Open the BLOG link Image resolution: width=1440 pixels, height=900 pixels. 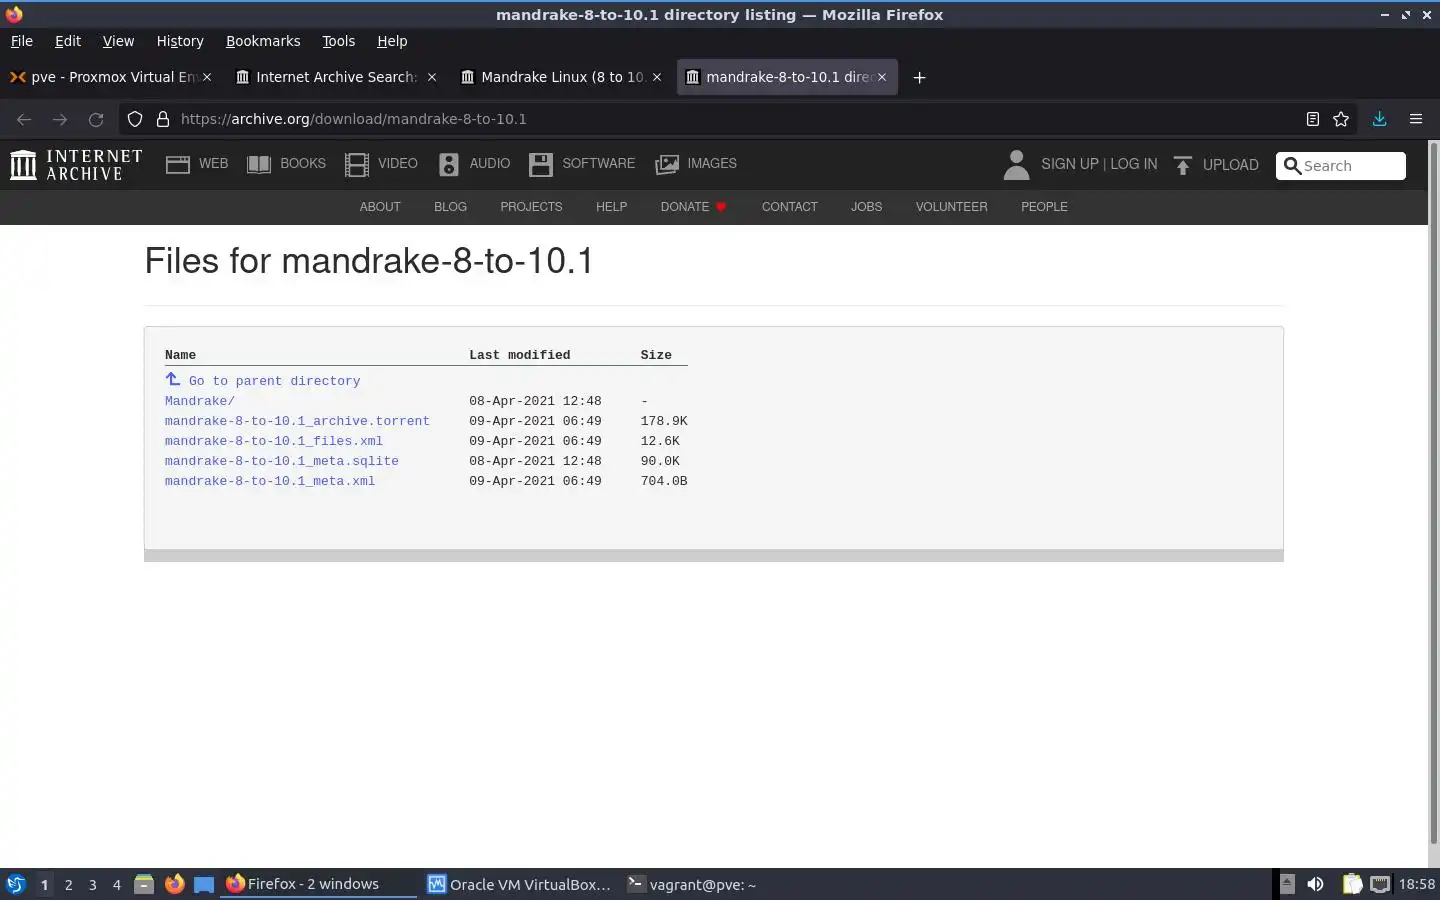450,207
